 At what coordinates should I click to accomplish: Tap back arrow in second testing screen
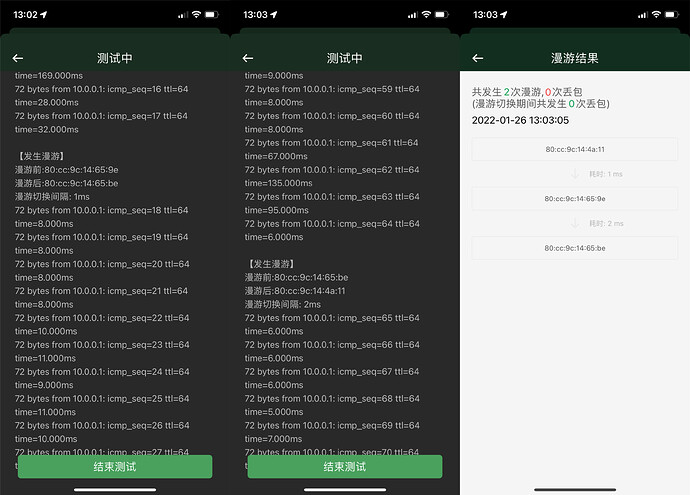click(248, 58)
